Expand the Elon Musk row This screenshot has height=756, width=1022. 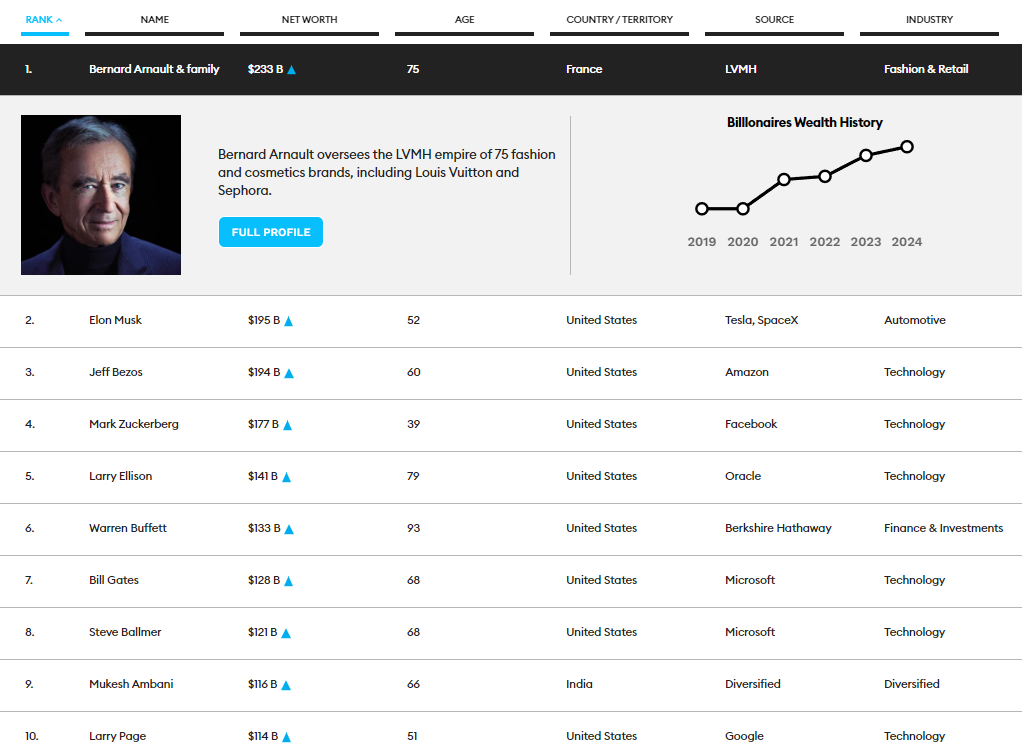tap(115, 320)
